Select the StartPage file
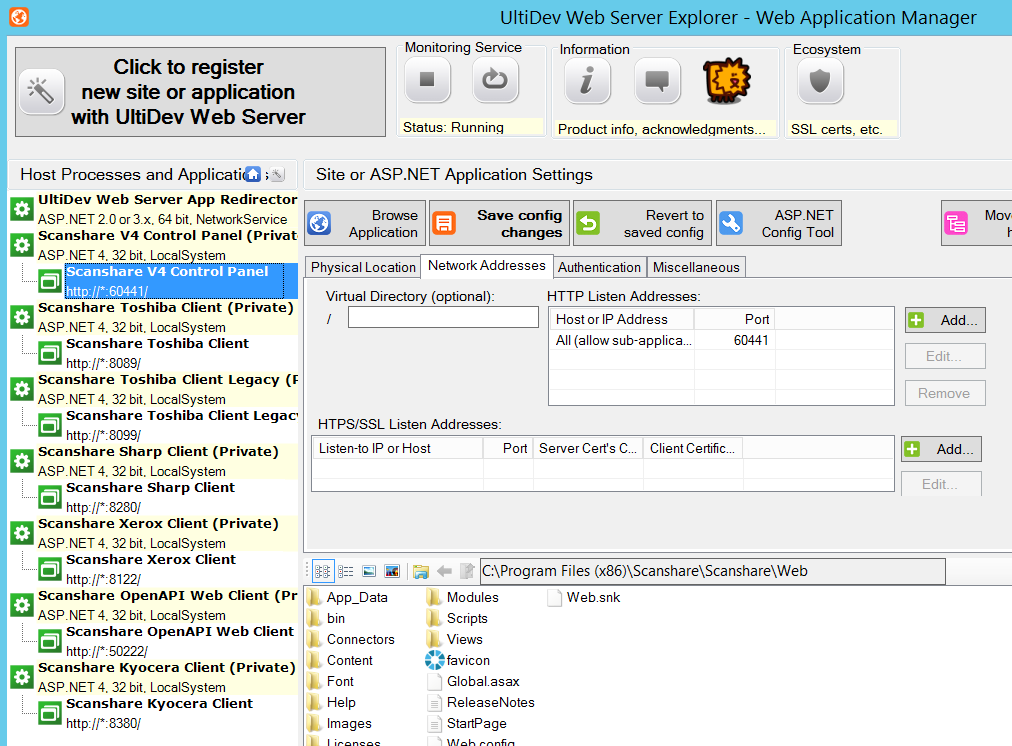This screenshot has height=746, width=1012. point(467,723)
